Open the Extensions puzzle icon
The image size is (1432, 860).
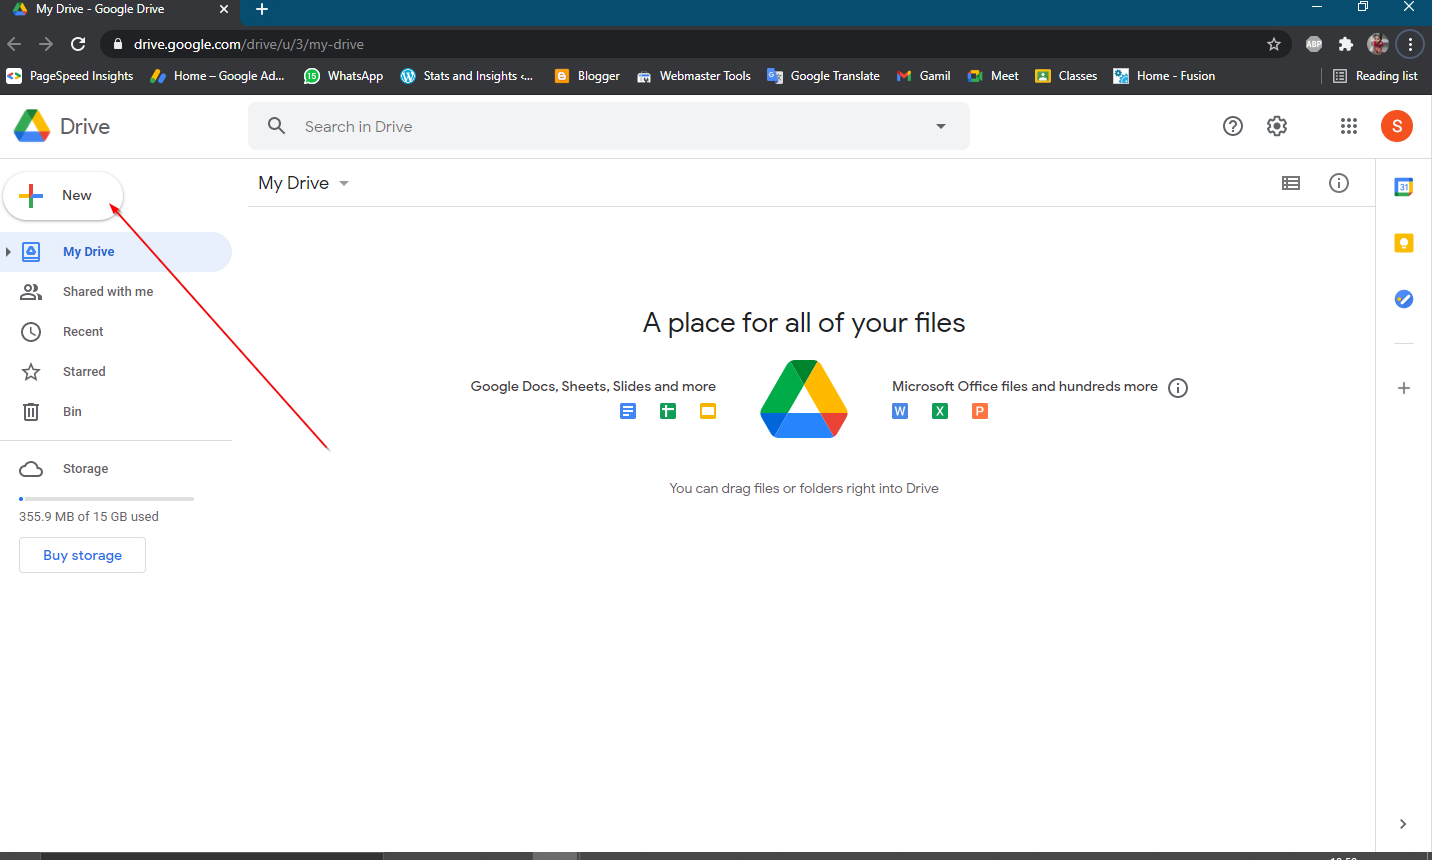coord(1346,44)
